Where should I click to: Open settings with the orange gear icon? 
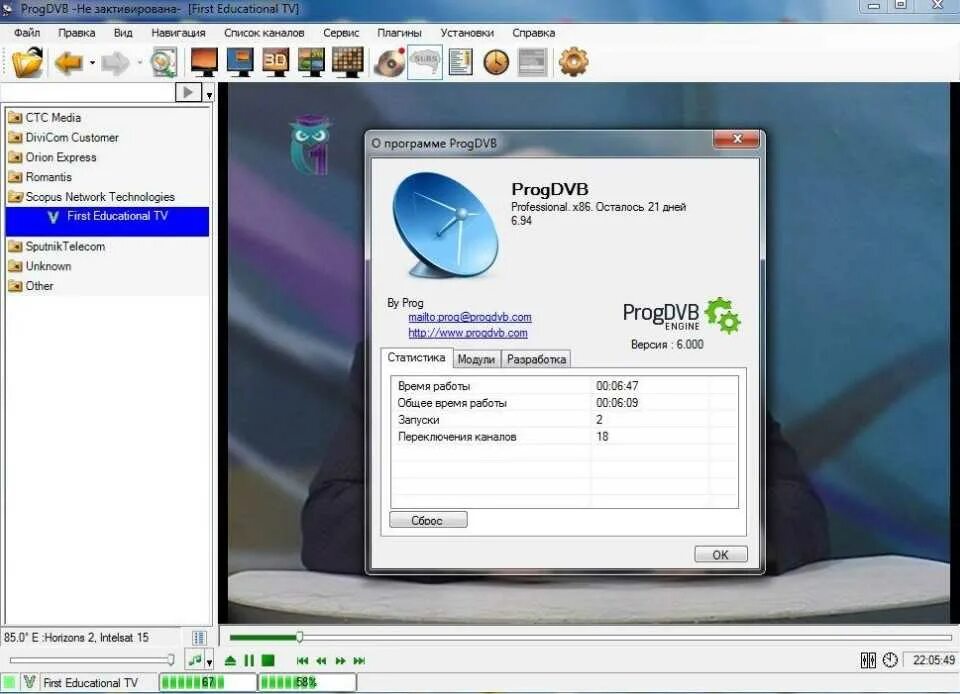(574, 62)
